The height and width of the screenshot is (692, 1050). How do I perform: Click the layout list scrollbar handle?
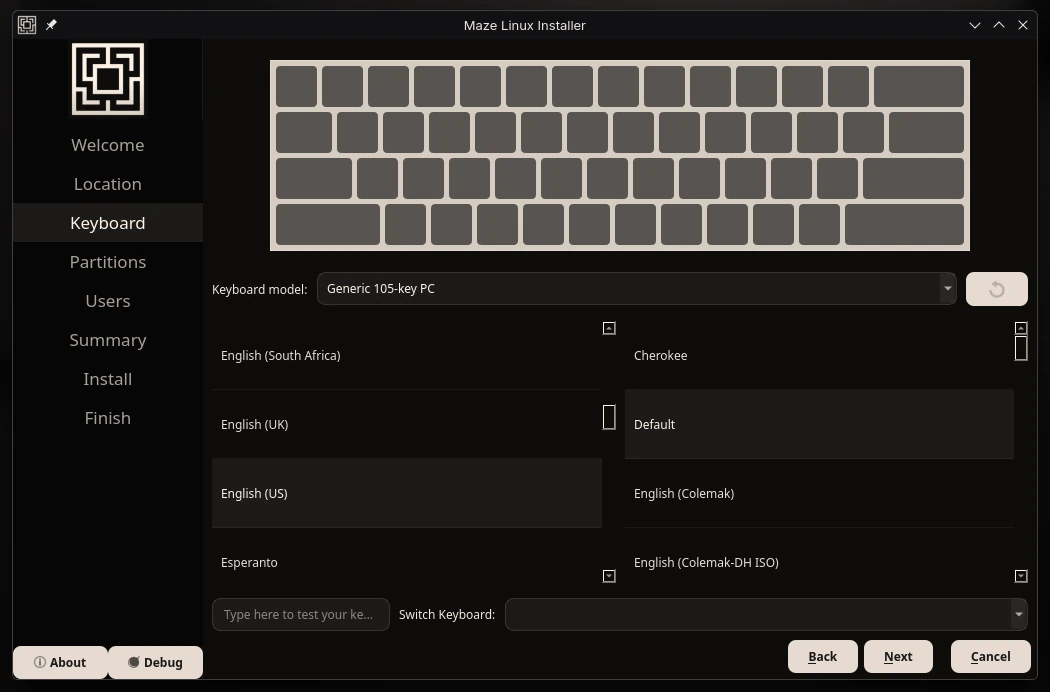[x=609, y=417]
